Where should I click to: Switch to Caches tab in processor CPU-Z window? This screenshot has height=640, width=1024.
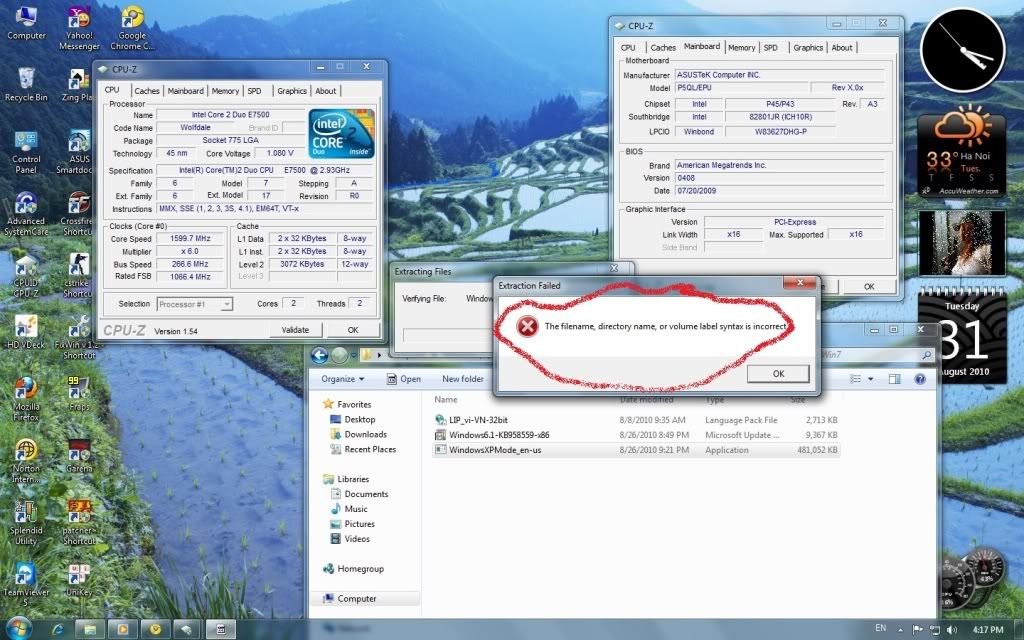(146, 91)
